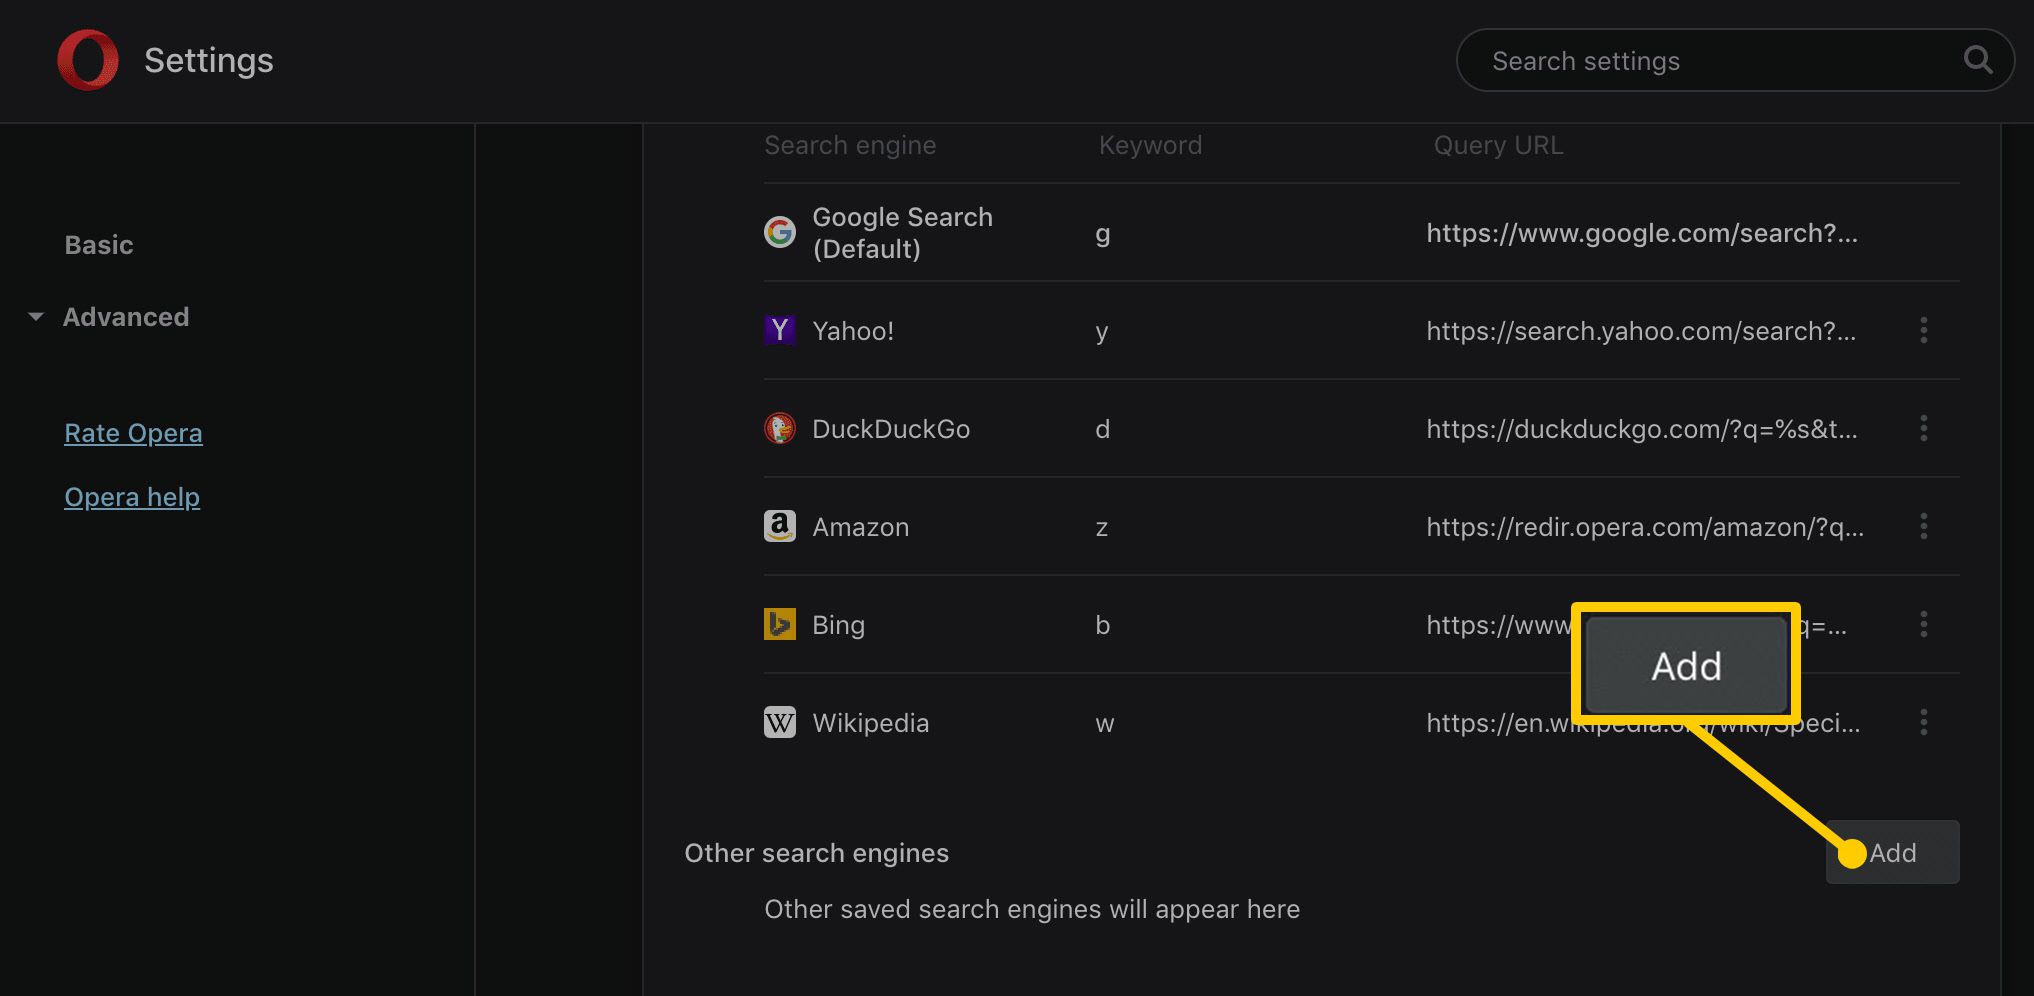Click the Keyword column header
This screenshot has height=996, width=2034.
pos(1150,145)
